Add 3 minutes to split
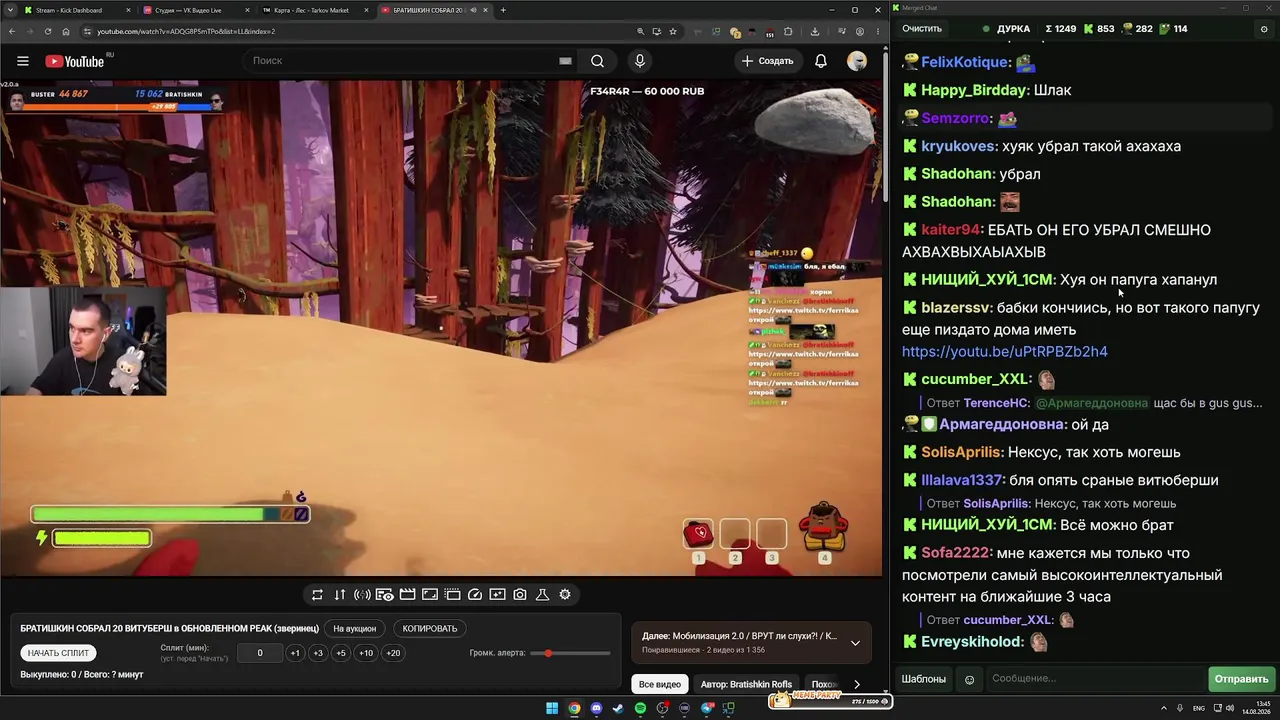Viewport: 1280px width, 720px height. coord(318,653)
